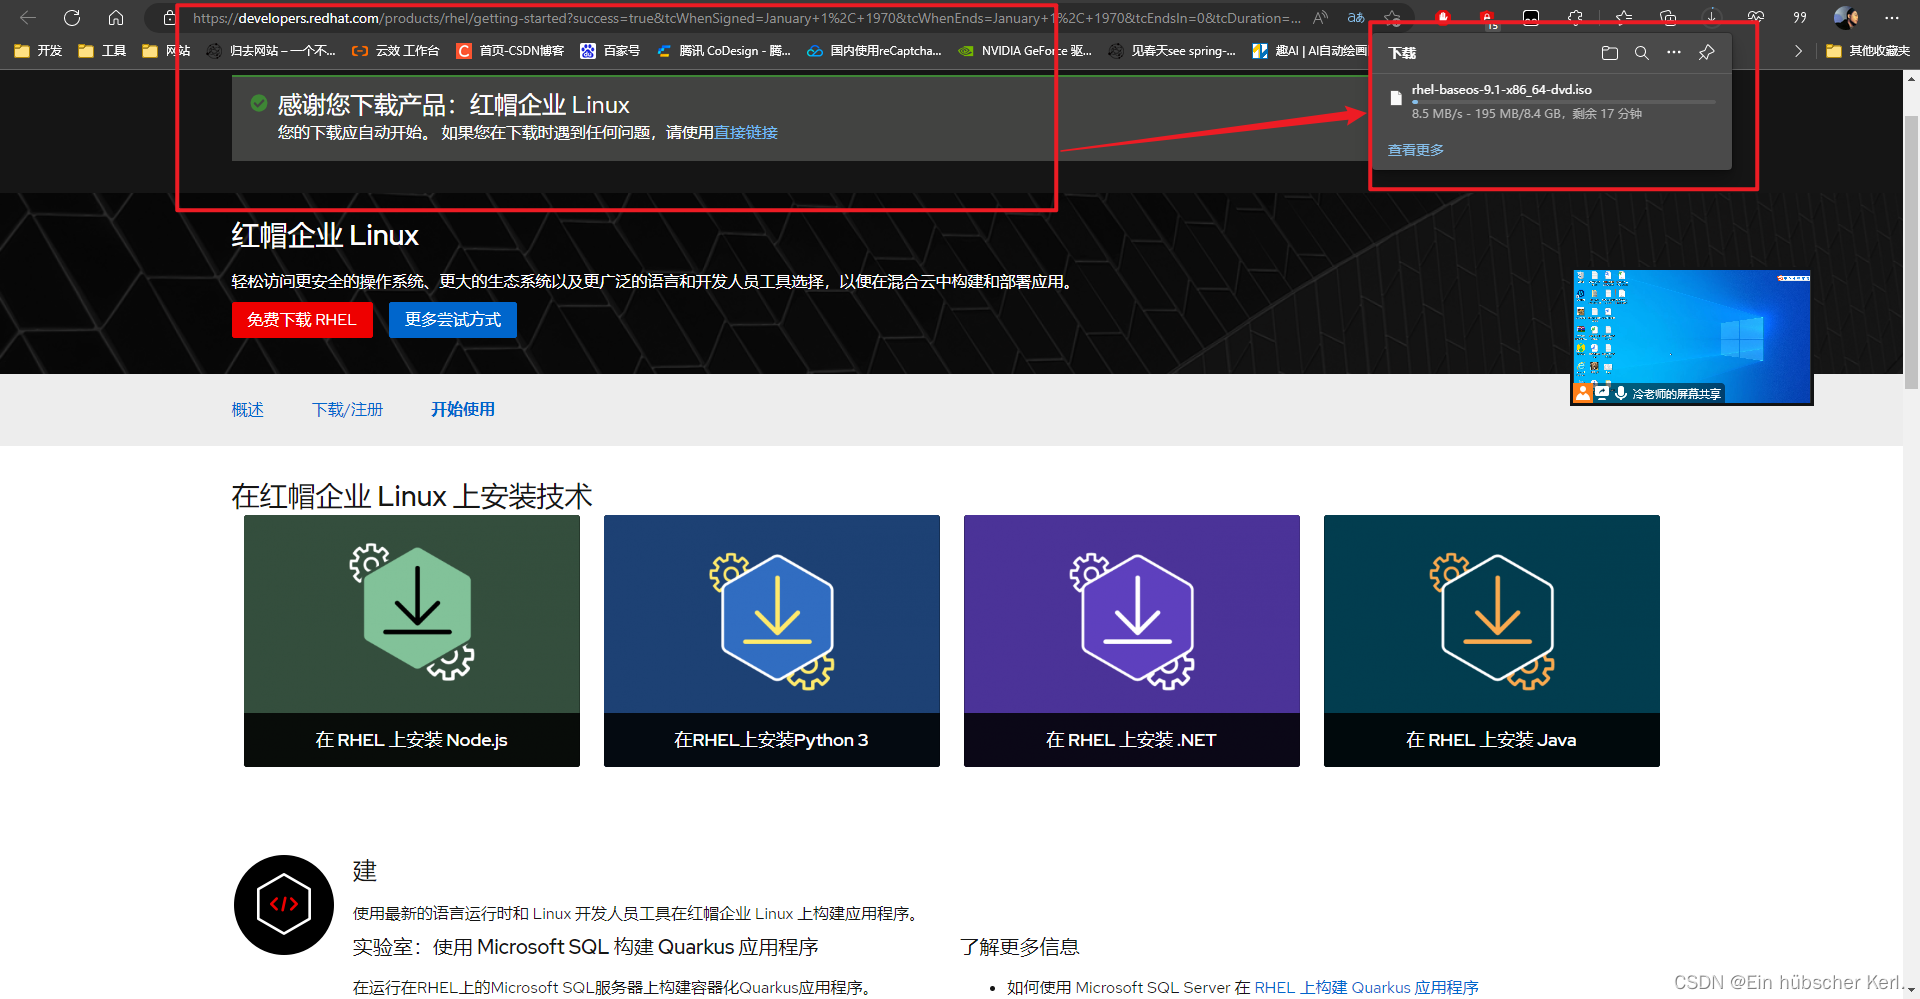Open the 云效 工作台 bookmark
This screenshot has width=1920, height=999.
point(396,51)
